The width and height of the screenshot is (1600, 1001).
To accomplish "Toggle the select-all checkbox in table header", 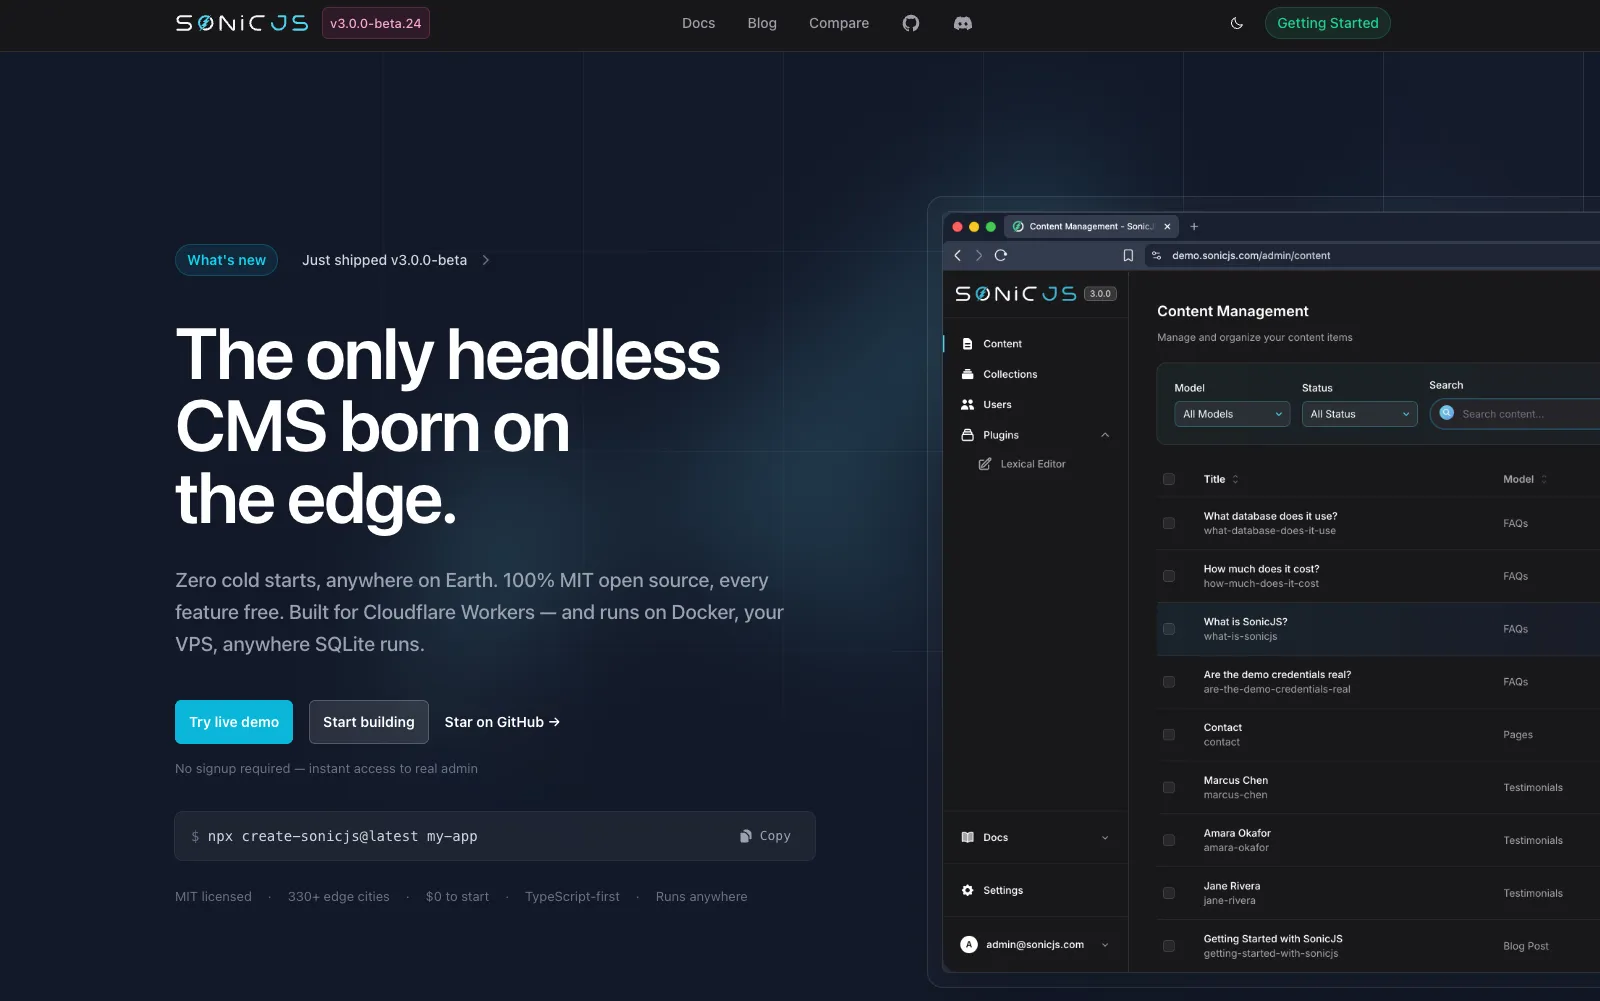I will point(1169,479).
